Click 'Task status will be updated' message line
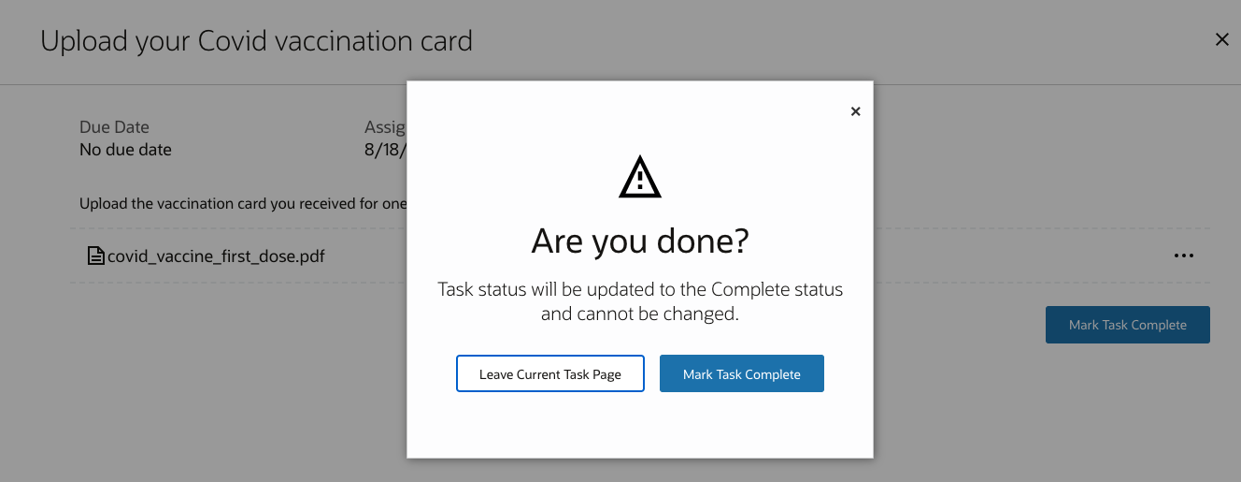Screen dimensions: 1241x482 point(640,290)
